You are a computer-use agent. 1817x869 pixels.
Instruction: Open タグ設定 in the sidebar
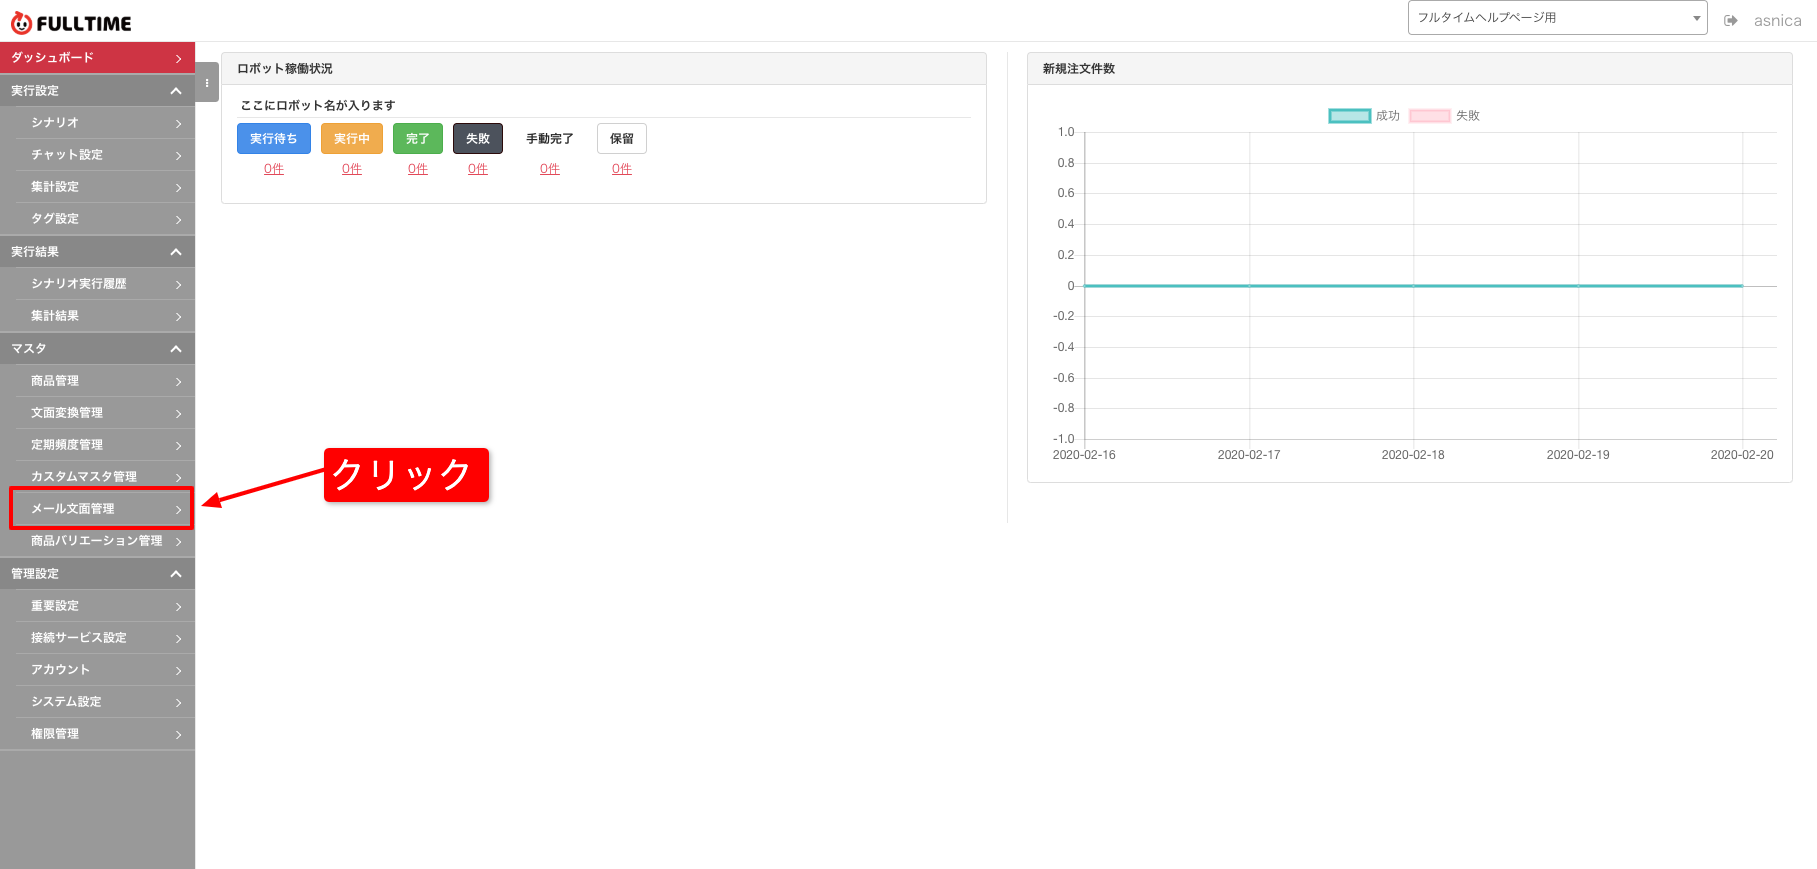[97, 219]
